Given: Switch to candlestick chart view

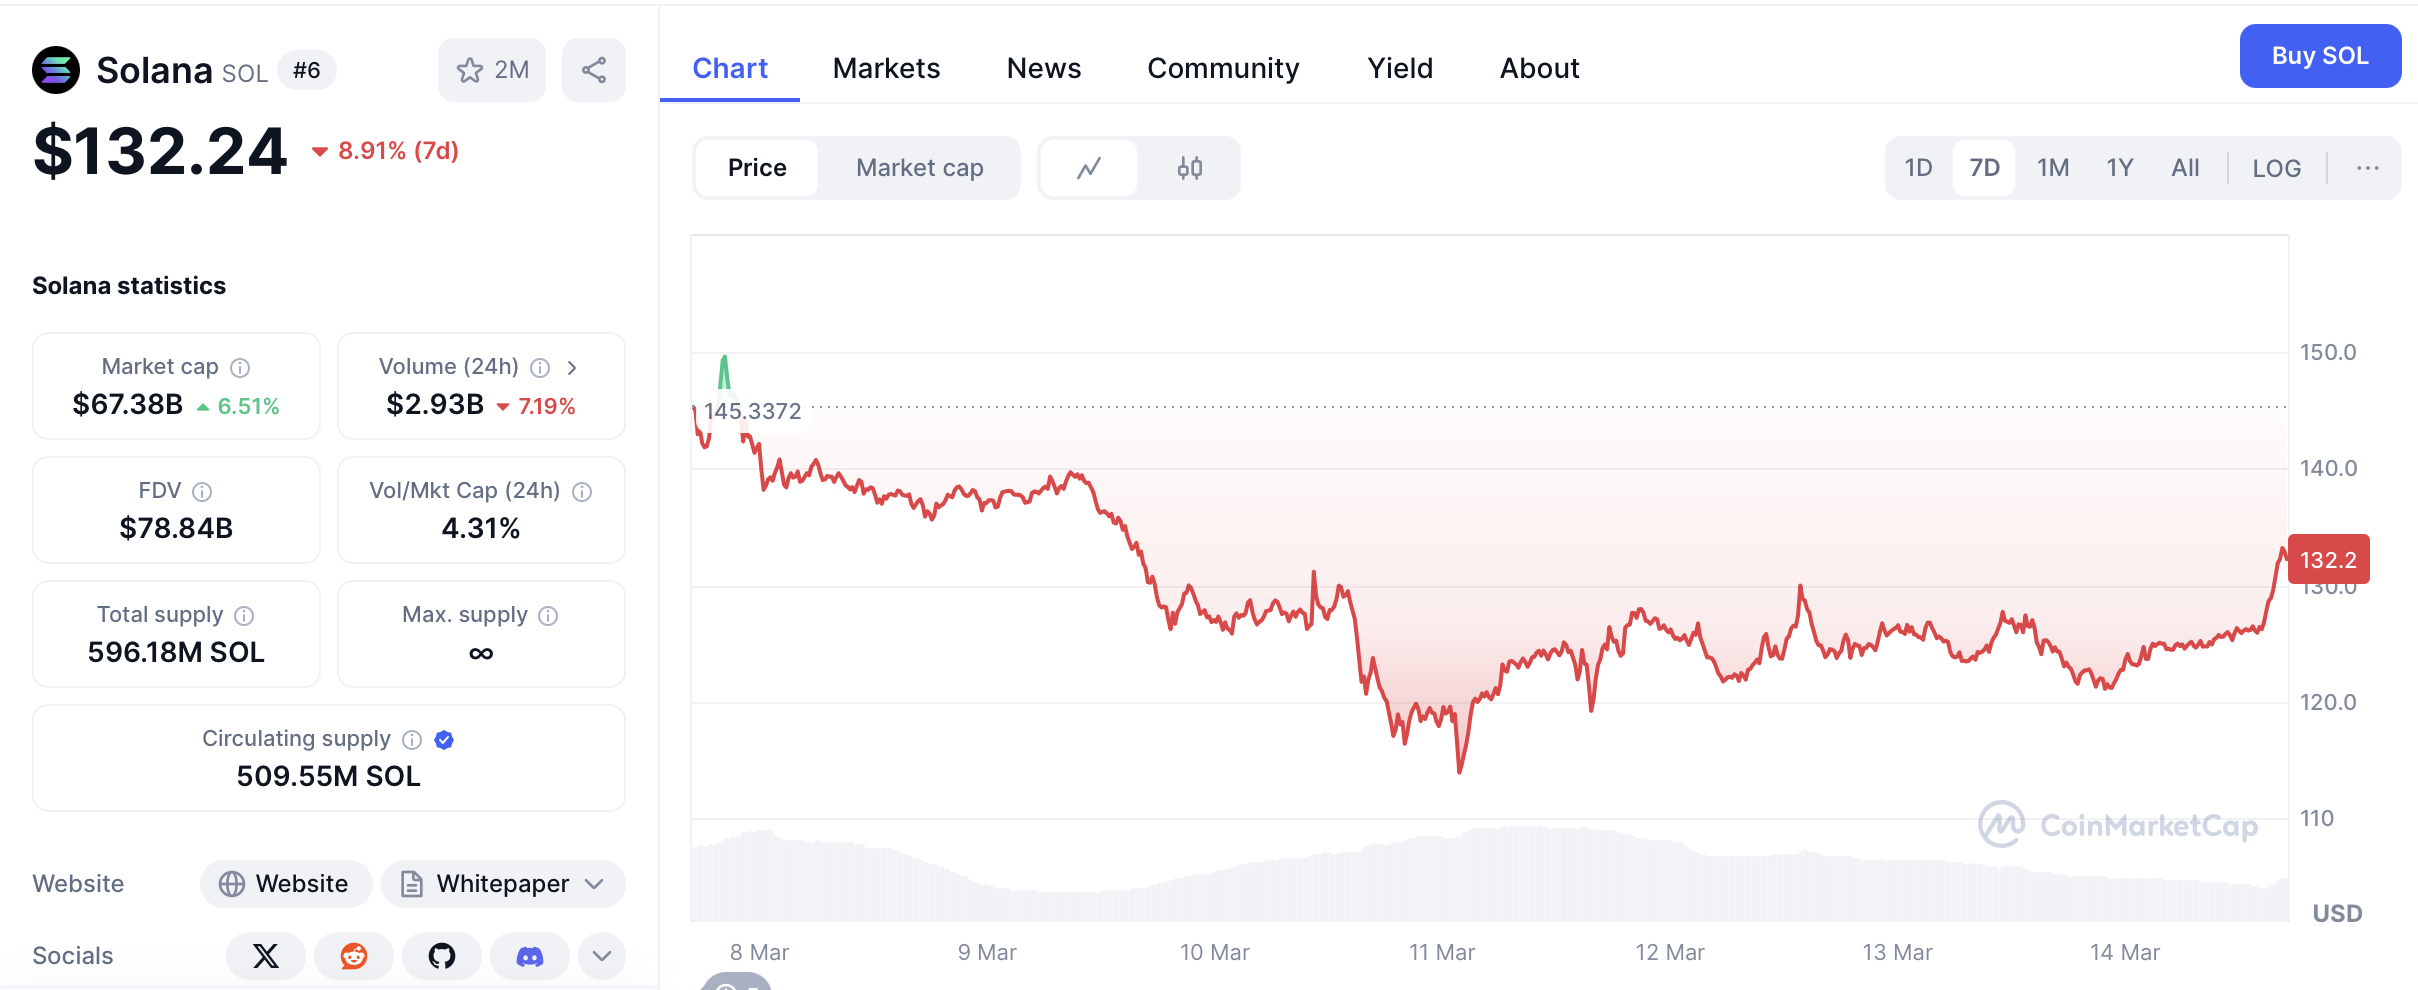Looking at the screenshot, I should point(1189,168).
